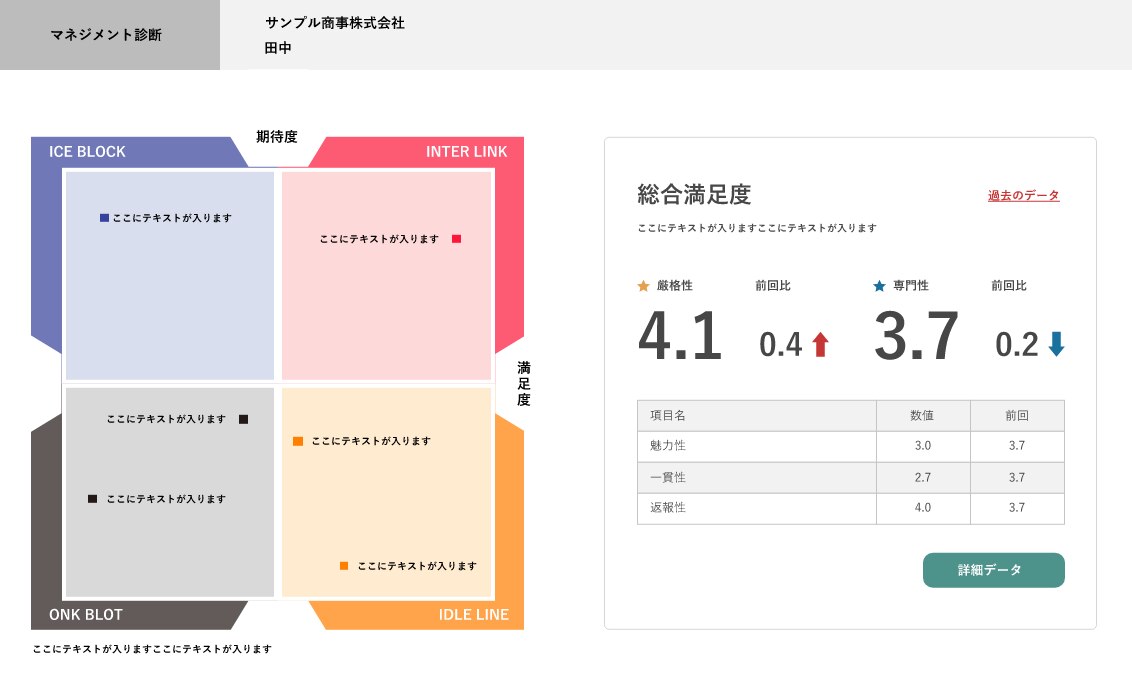Click the ICE BLOCK quadrant label

click(88, 152)
